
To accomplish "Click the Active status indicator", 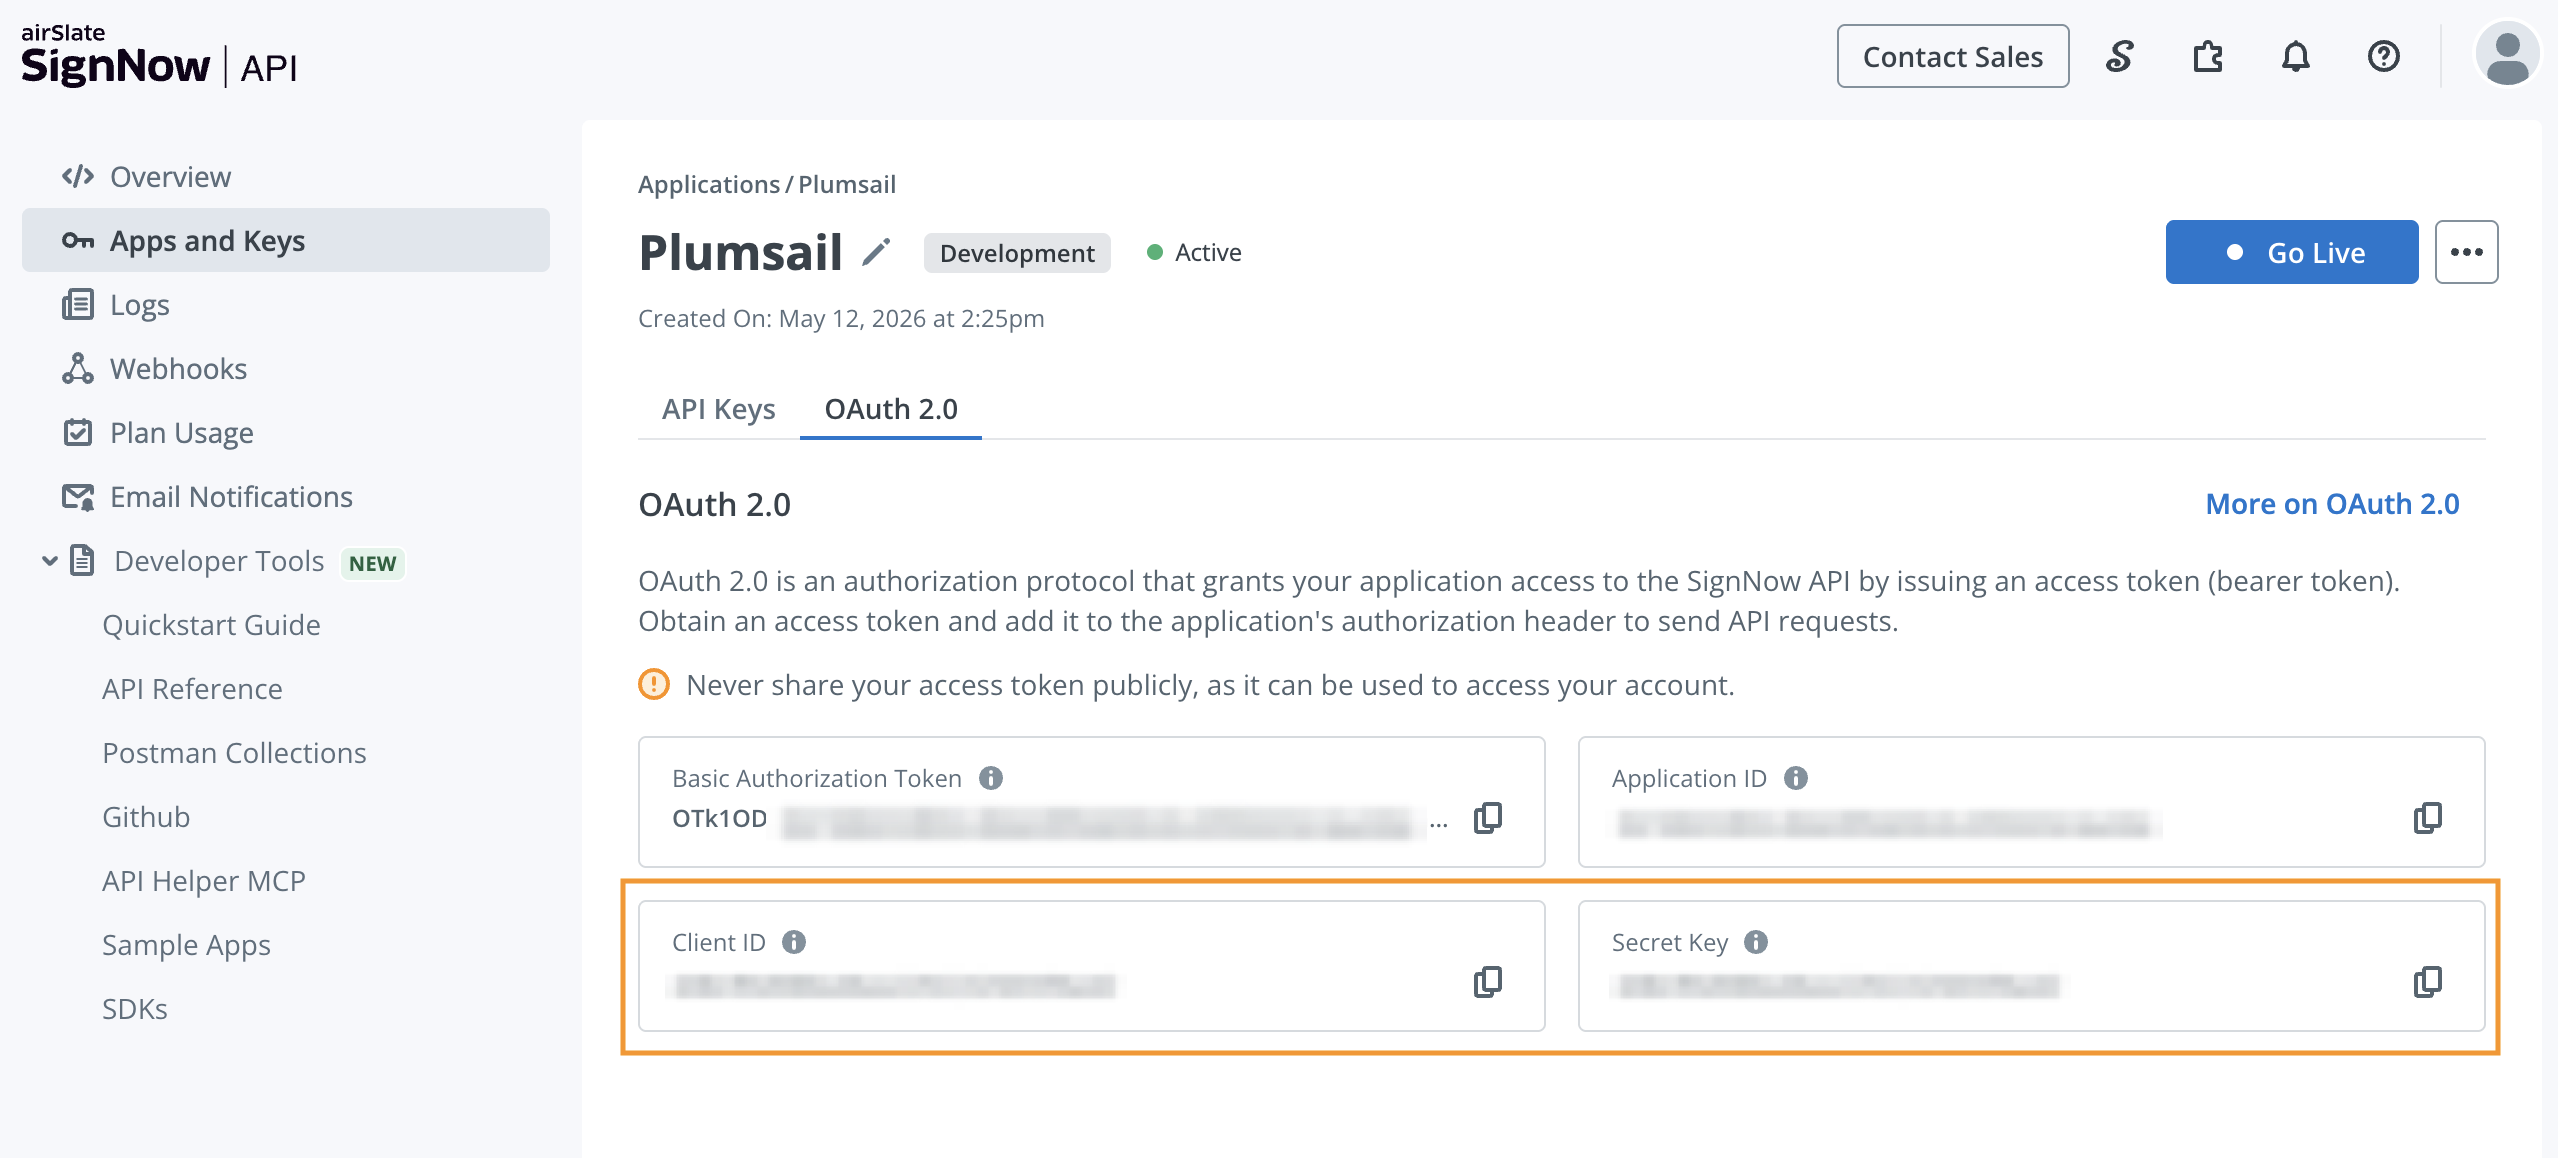I will [1194, 252].
